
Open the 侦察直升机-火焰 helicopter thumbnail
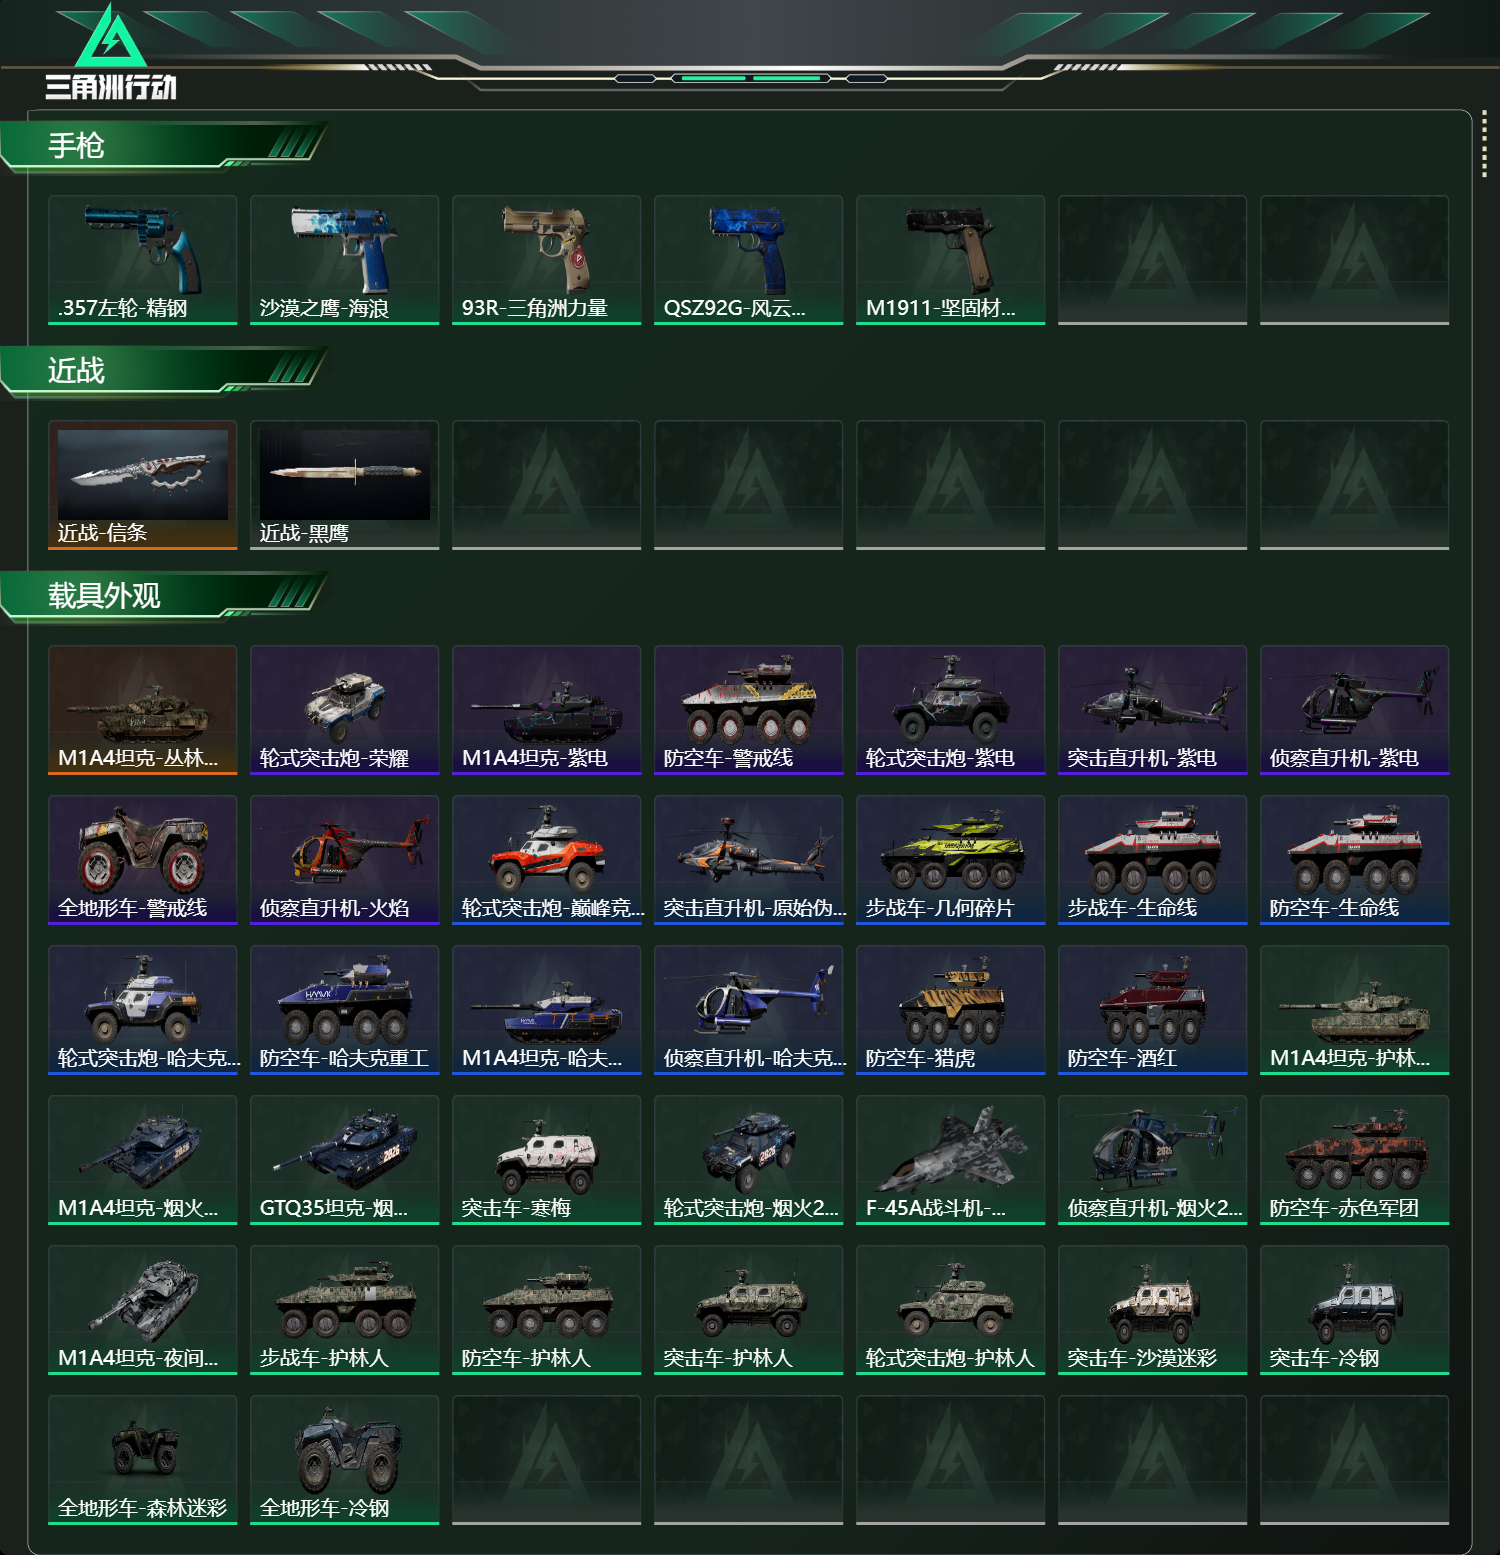[344, 860]
